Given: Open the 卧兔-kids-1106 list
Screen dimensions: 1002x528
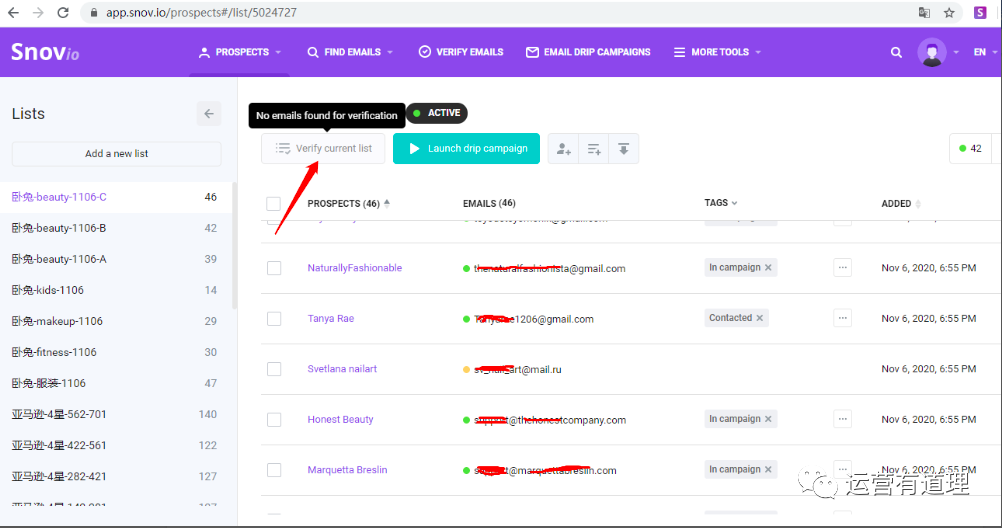Looking at the screenshot, I should pos(48,290).
